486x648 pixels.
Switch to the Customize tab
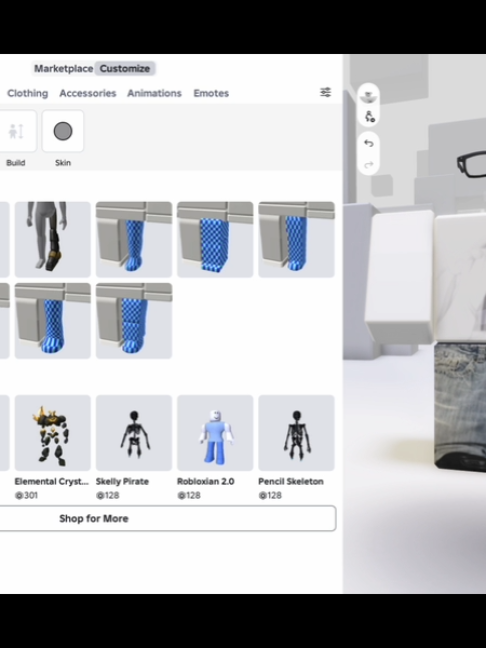[125, 69]
